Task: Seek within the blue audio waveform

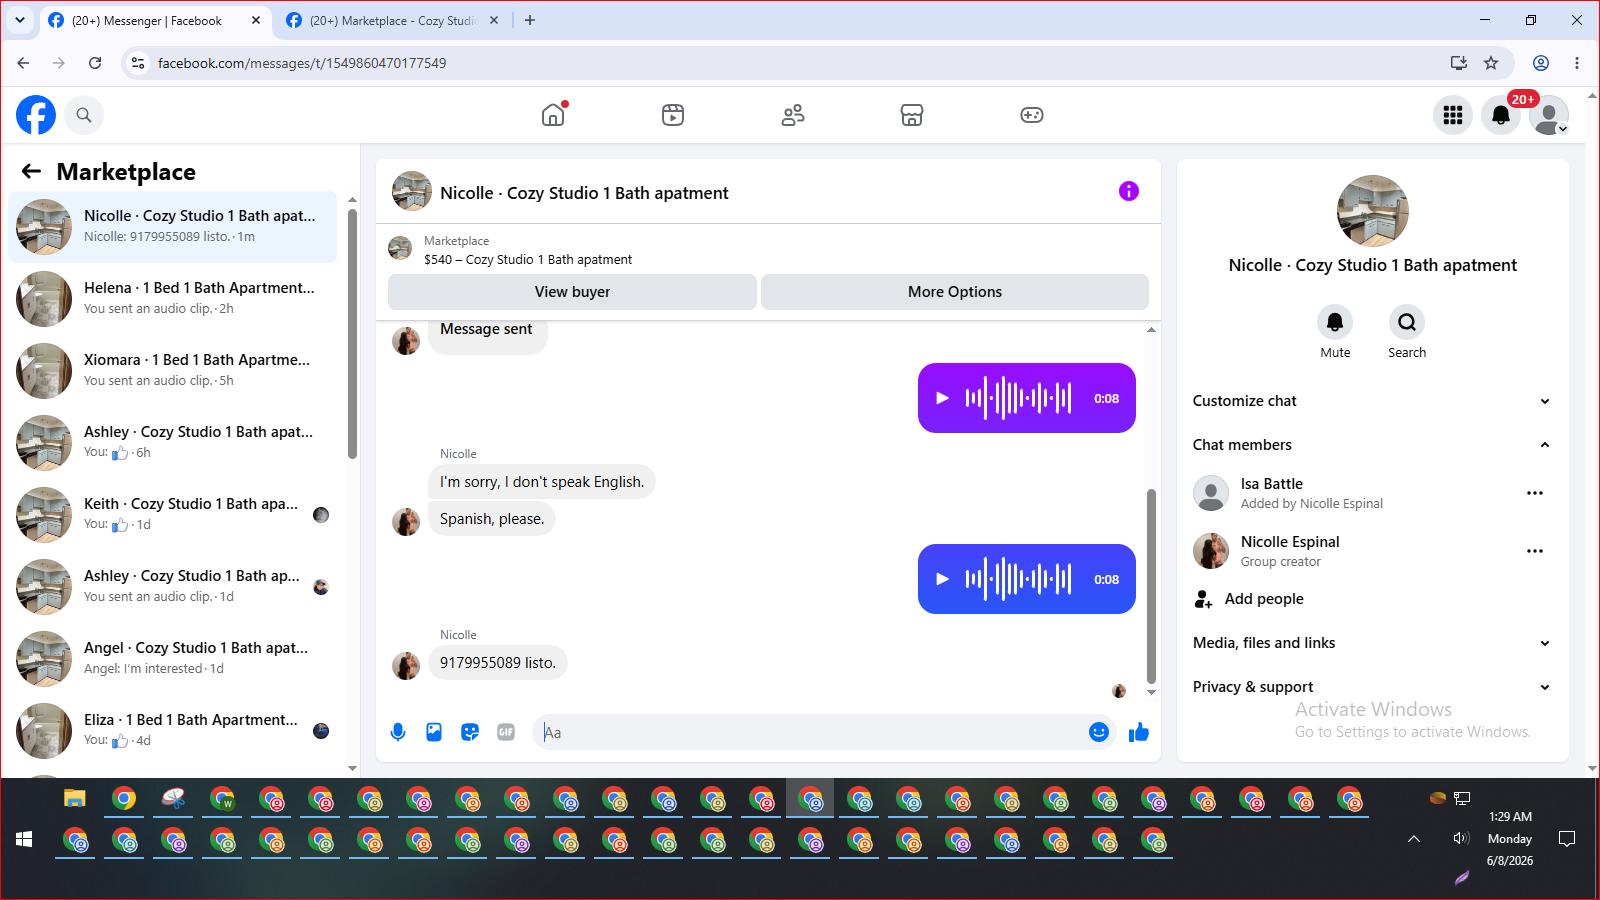Action: click(1018, 579)
